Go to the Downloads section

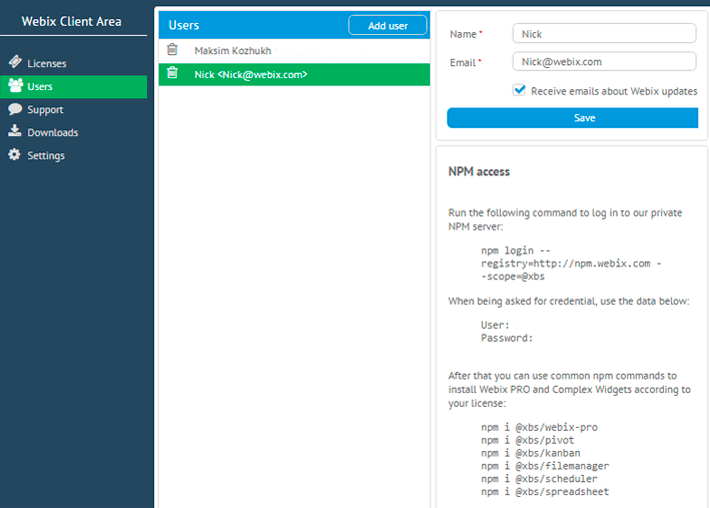click(x=73, y=133)
